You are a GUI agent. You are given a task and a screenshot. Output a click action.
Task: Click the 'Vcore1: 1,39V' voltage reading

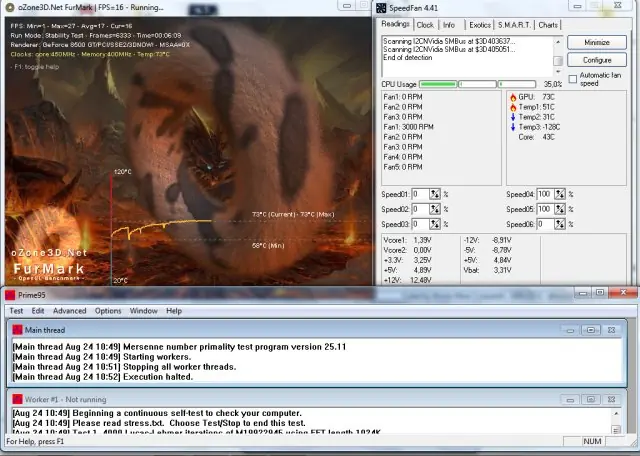click(407, 240)
